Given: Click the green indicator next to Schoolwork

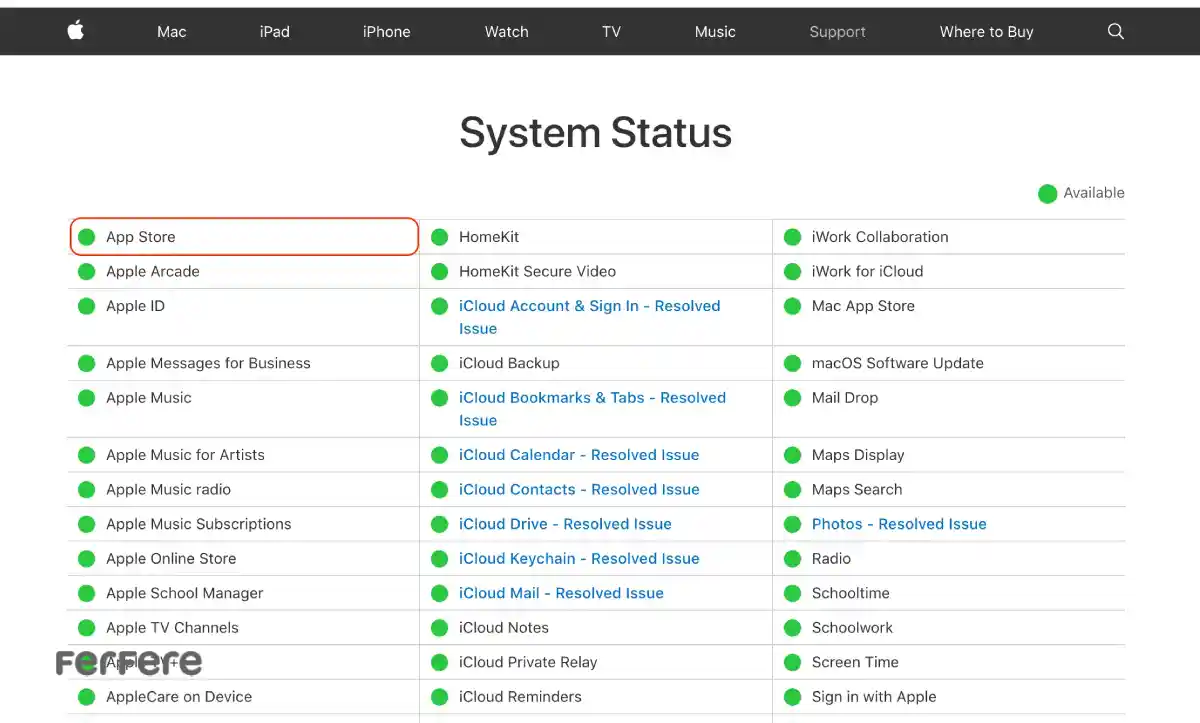Looking at the screenshot, I should [x=792, y=628].
